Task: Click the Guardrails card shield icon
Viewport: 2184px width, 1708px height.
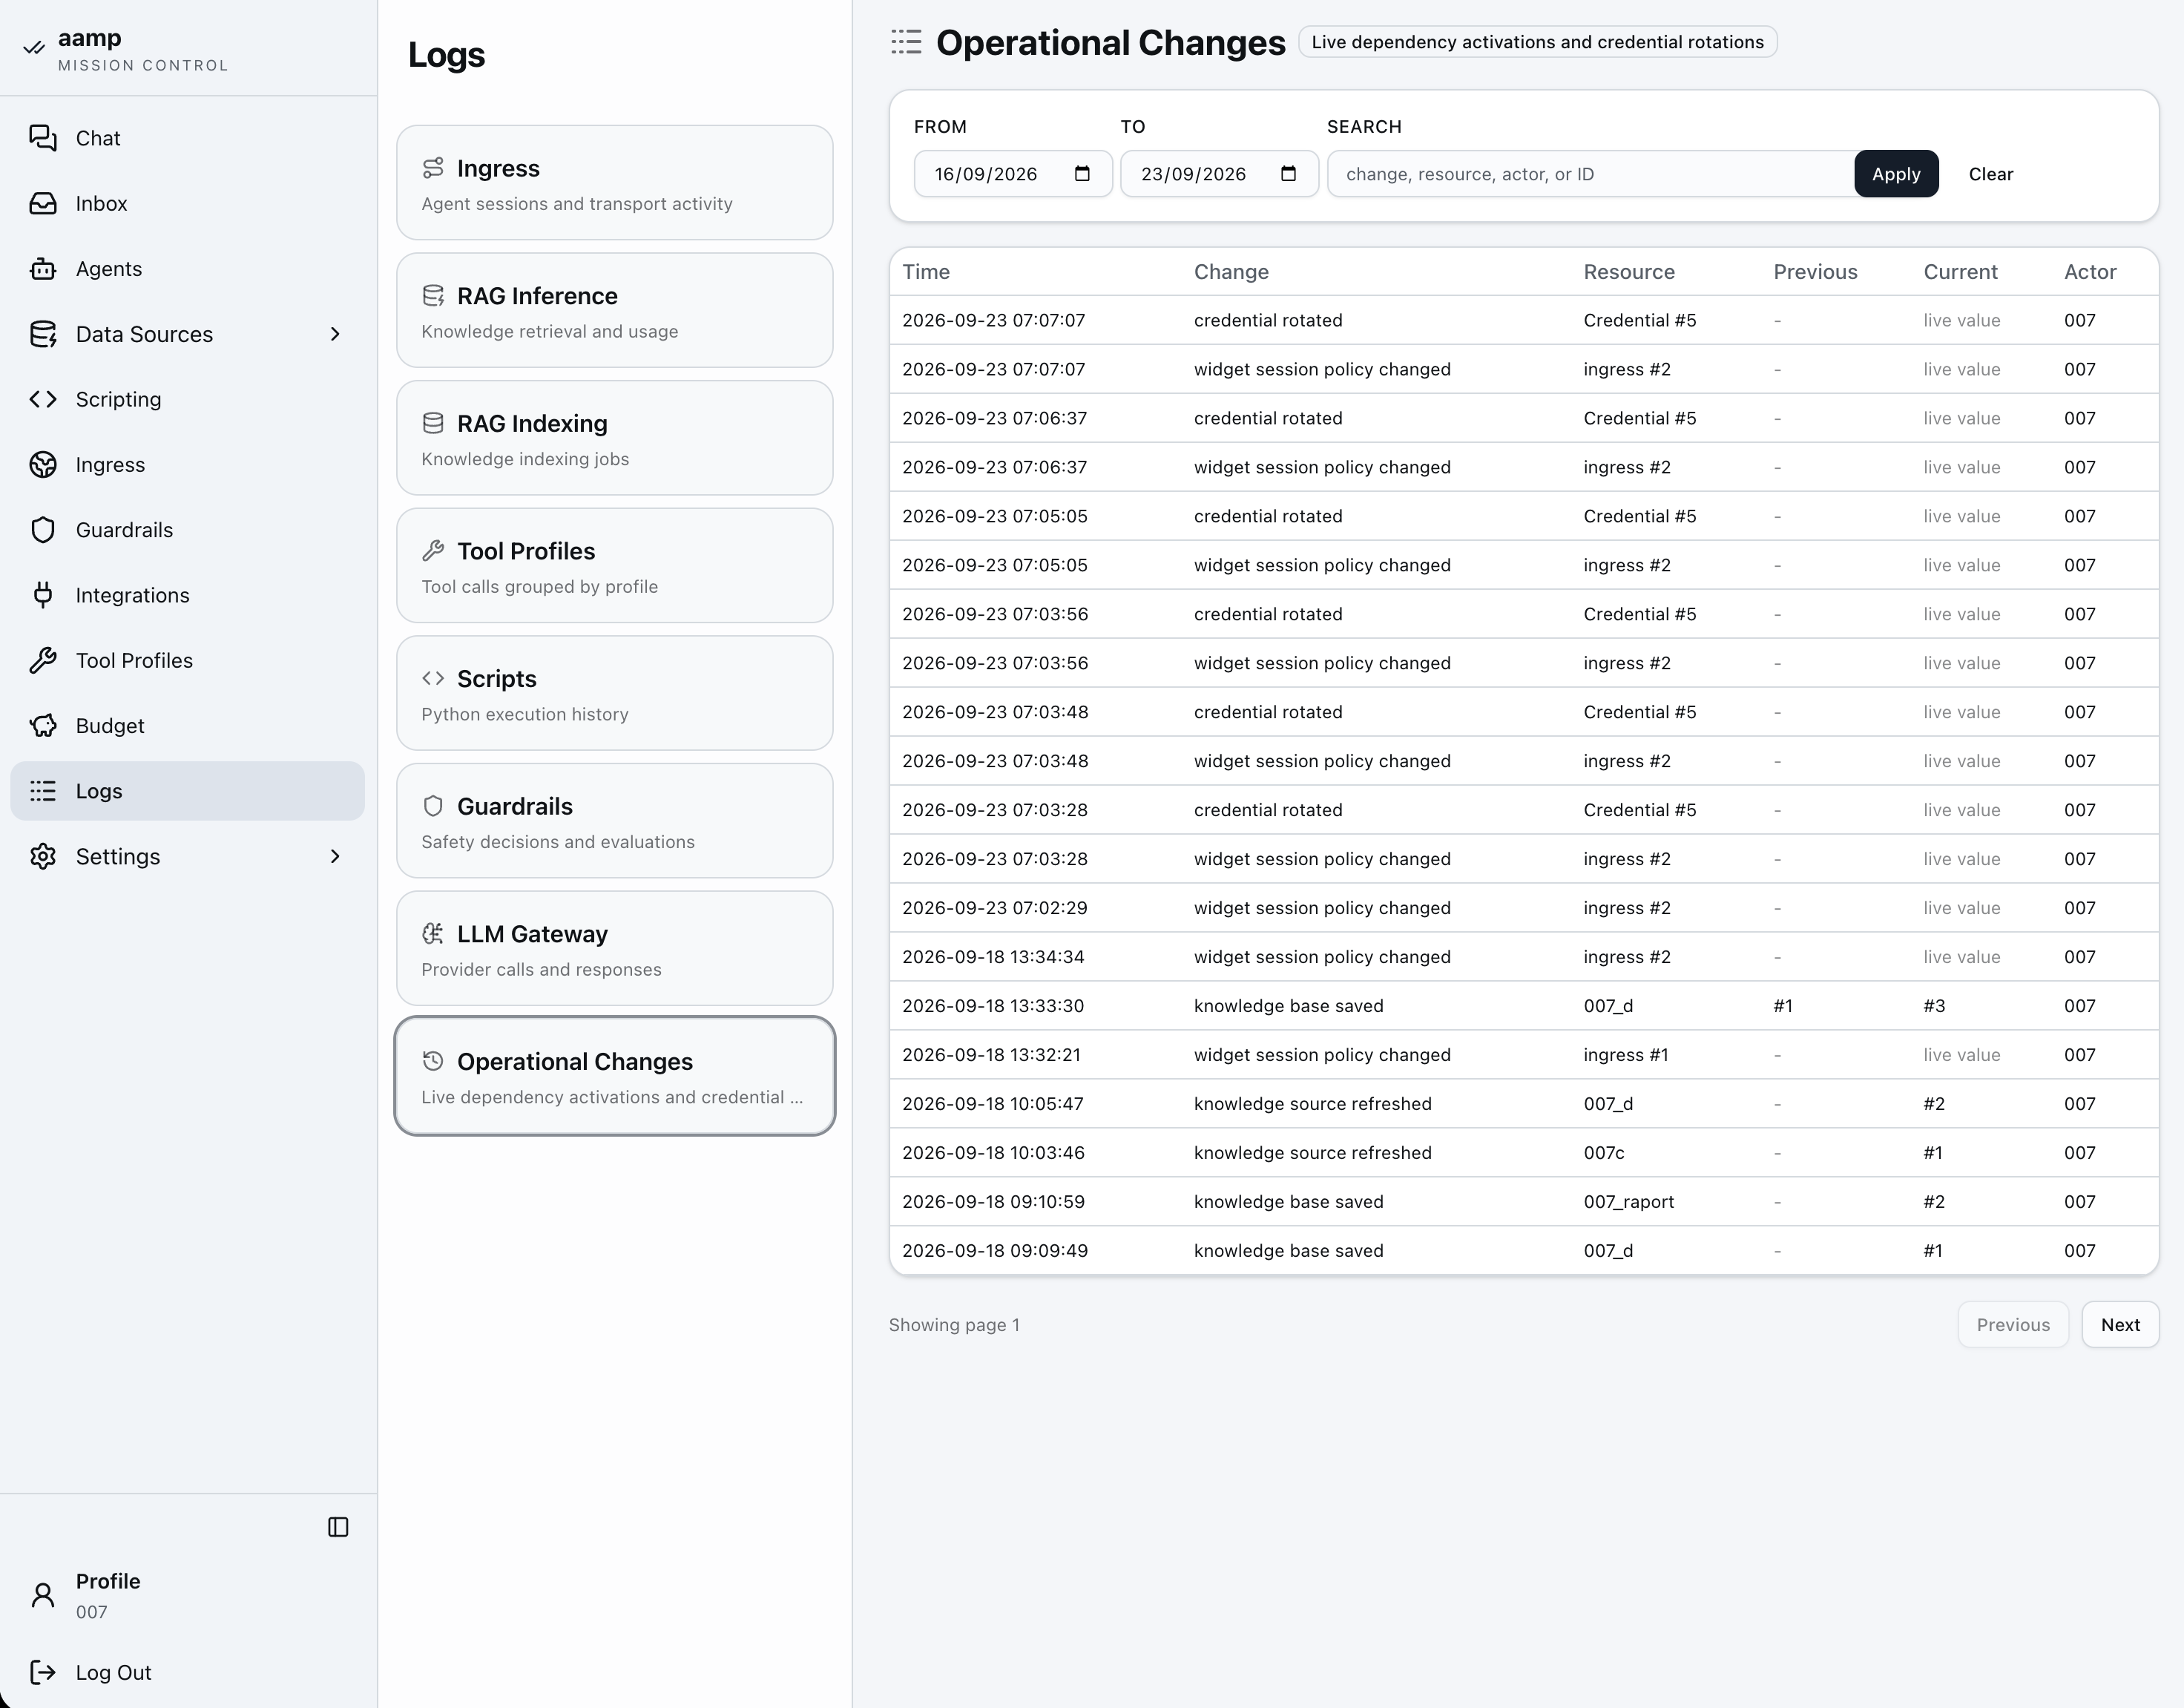Action: click(433, 806)
